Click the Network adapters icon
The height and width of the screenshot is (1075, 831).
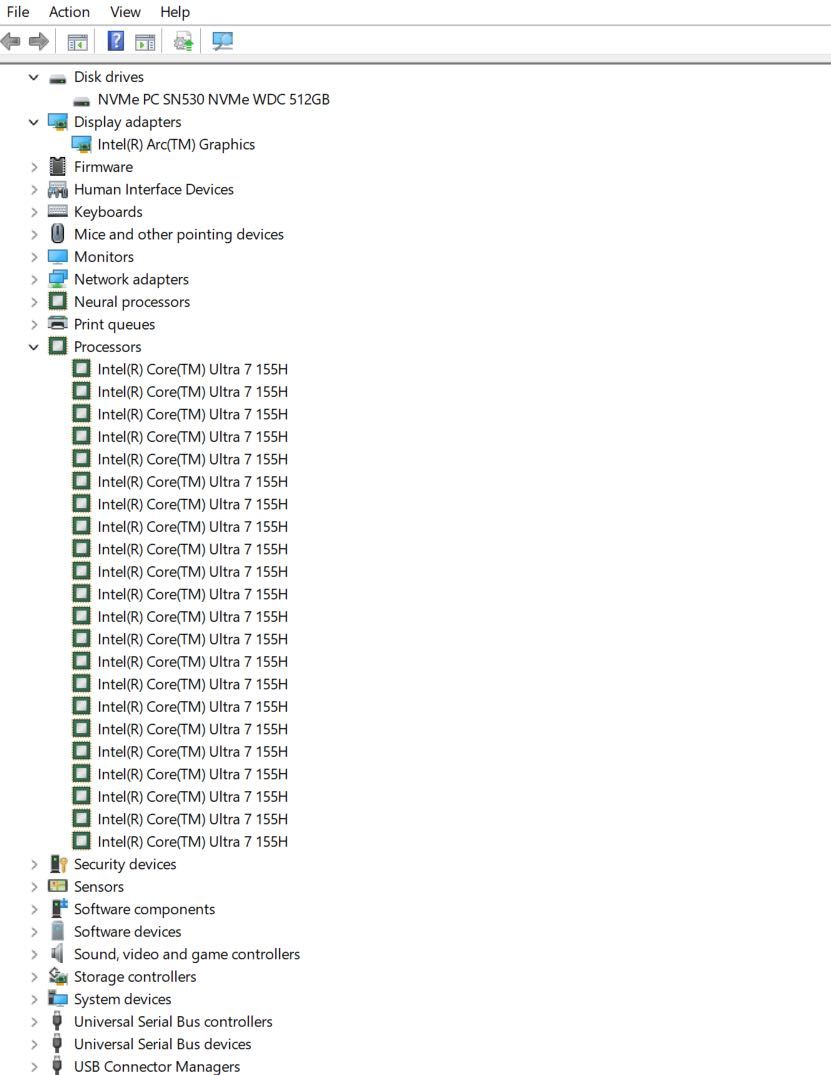pyautogui.click(x=58, y=279)
